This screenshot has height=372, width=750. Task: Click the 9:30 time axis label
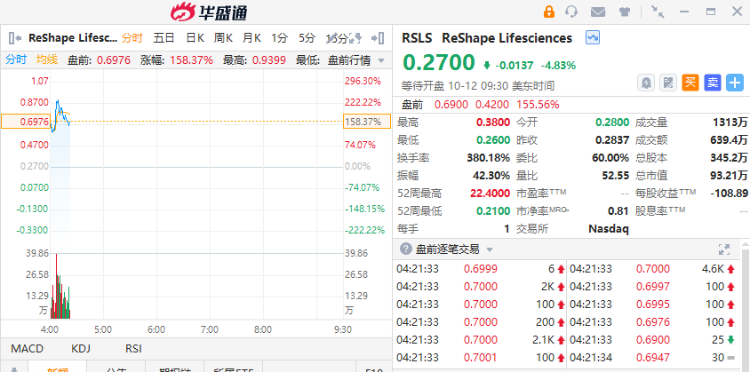pos(343,329)
